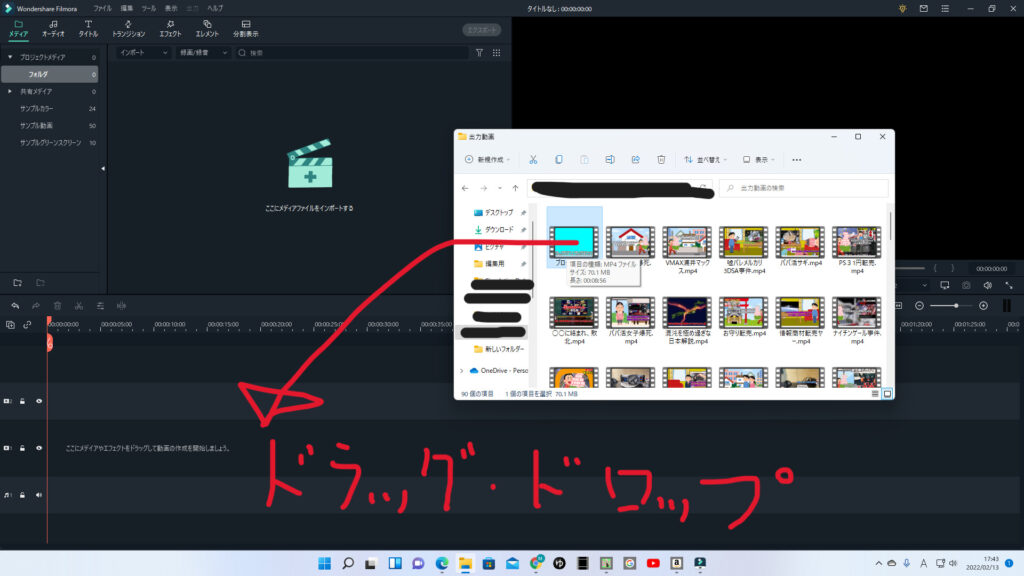Click the timeline edit adjust icon
This screenshot has height=576, width=1024.
tap(100, 306)
